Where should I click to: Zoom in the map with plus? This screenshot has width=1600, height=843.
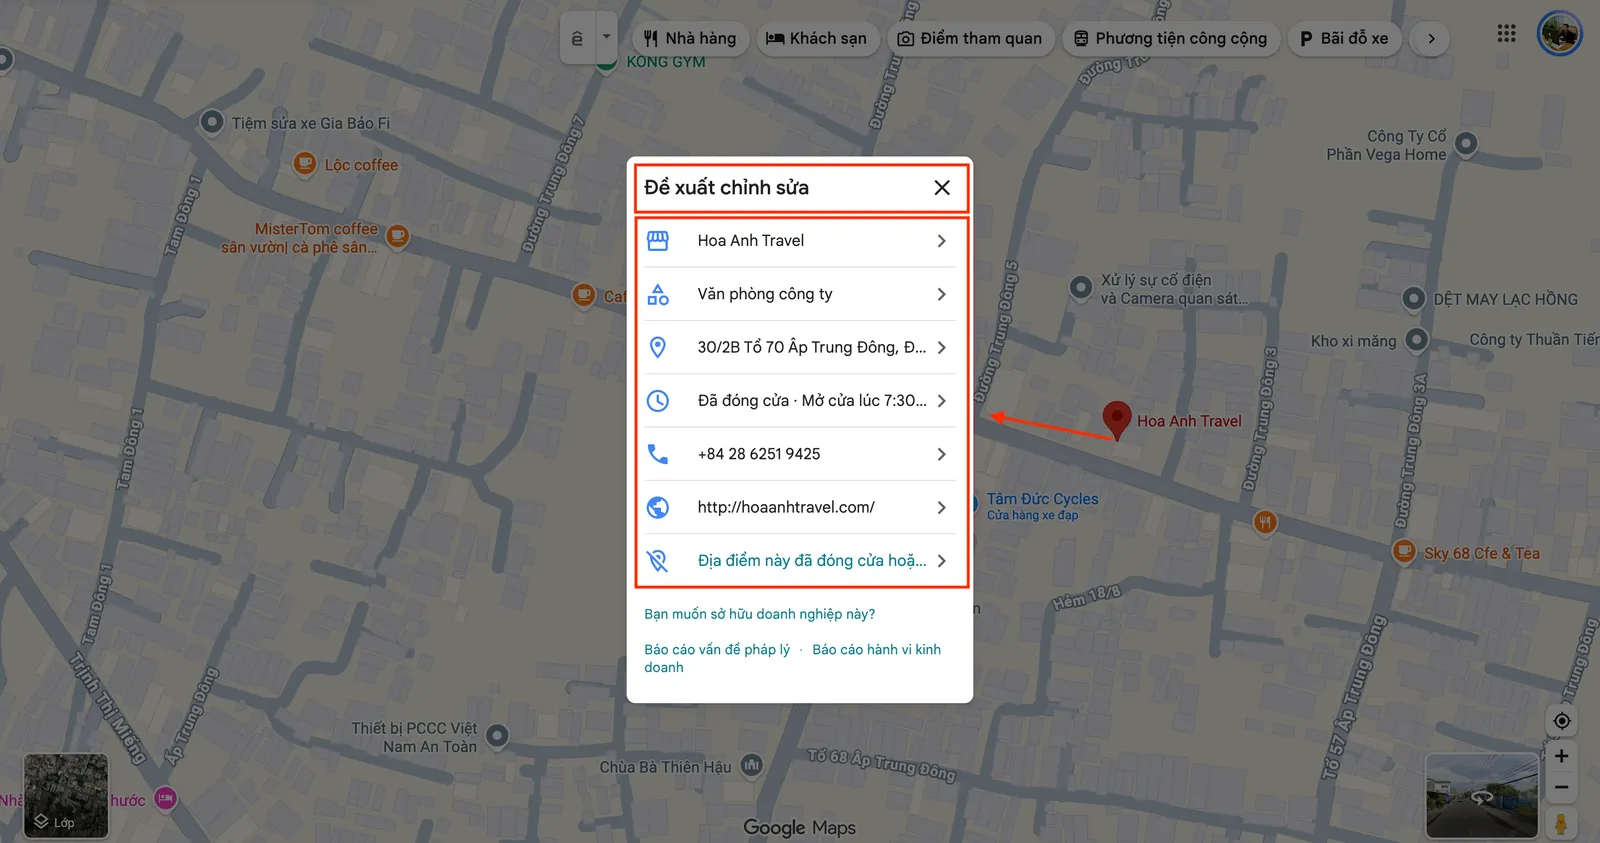(1562, 756)
